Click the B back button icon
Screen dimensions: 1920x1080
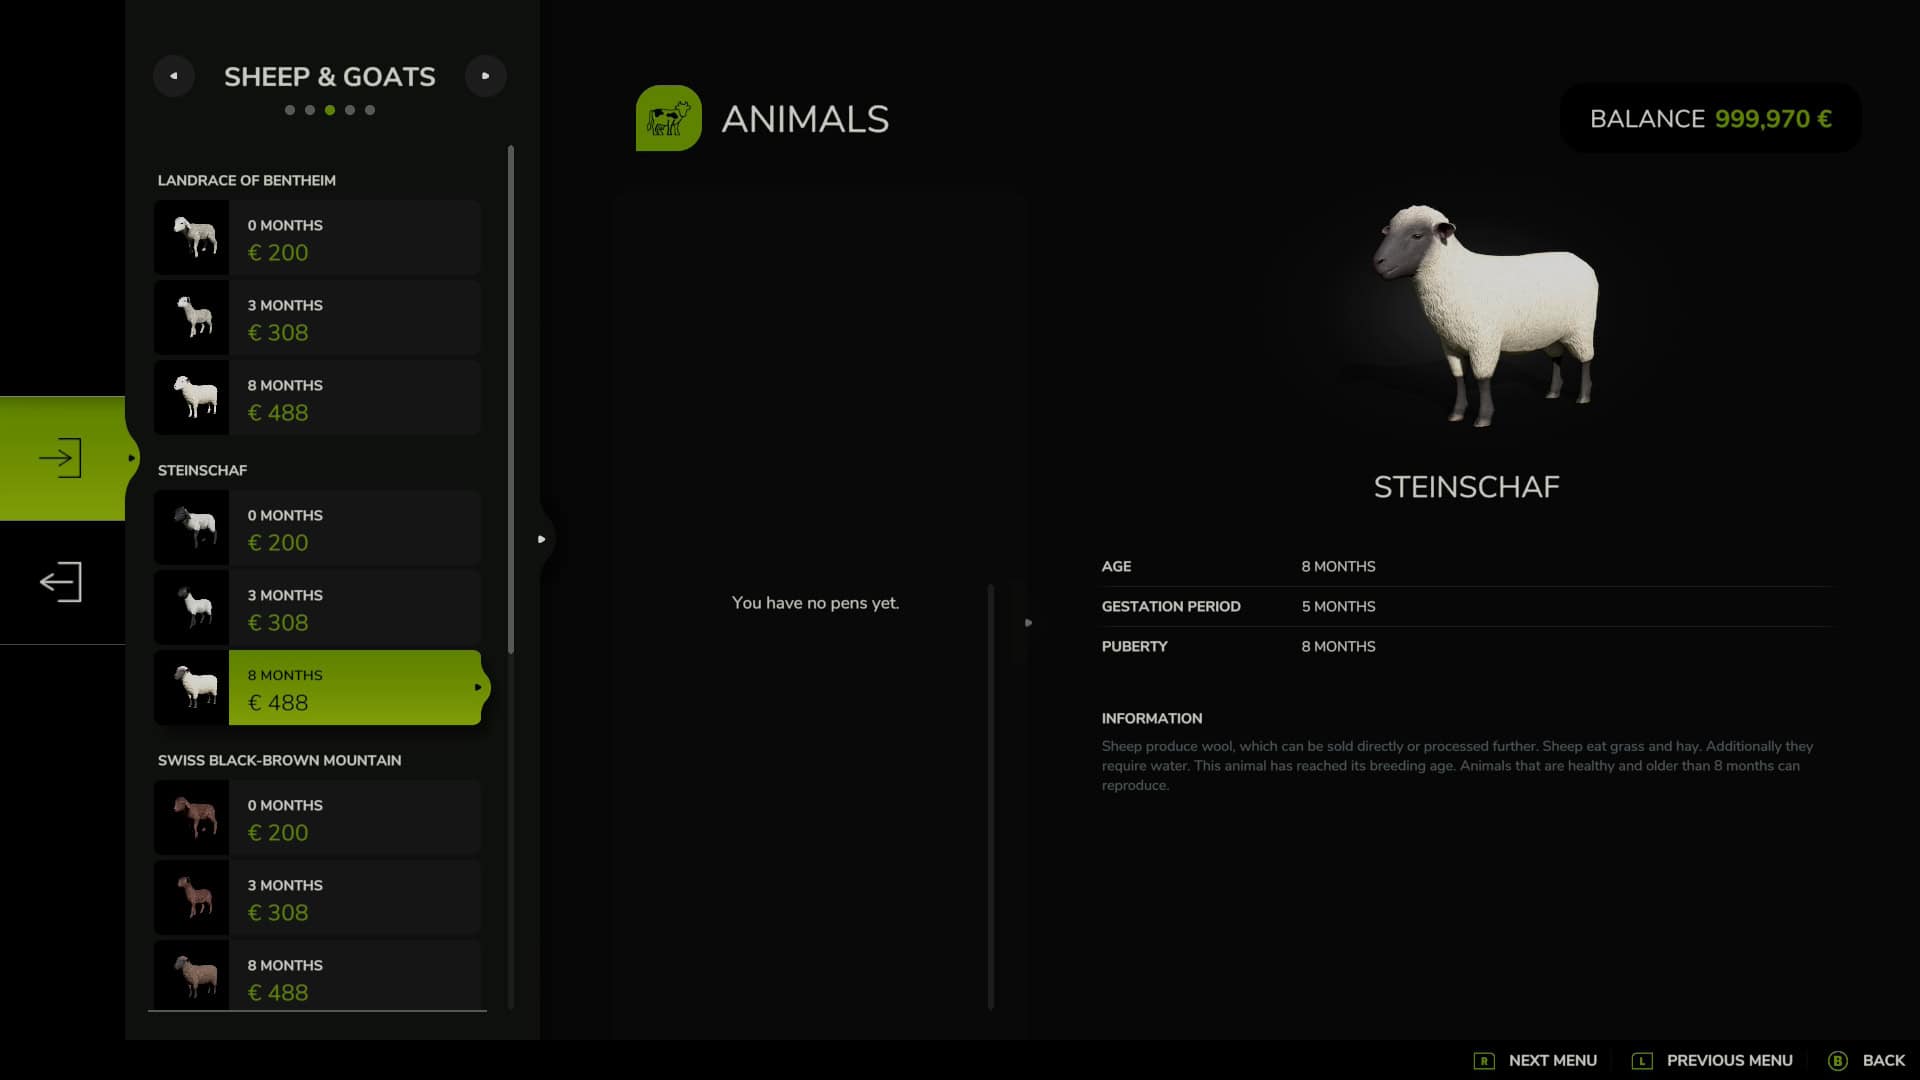coord(1838,1061)
